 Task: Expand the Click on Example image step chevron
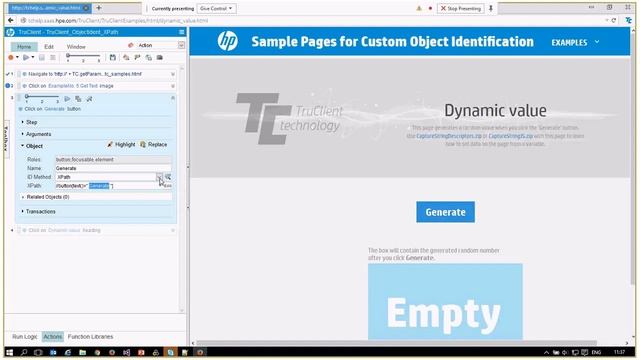pyautogui.click(x=173, y=86)
